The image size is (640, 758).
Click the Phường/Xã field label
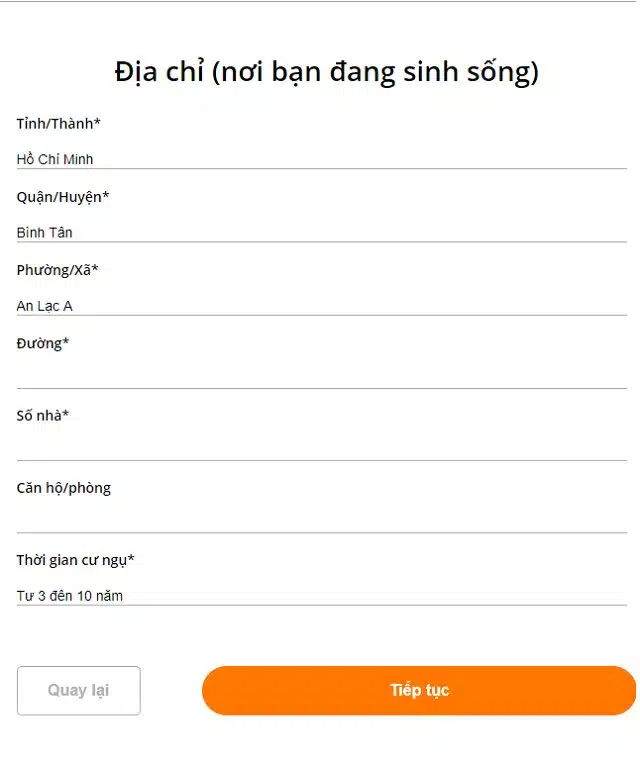point(54,270)
